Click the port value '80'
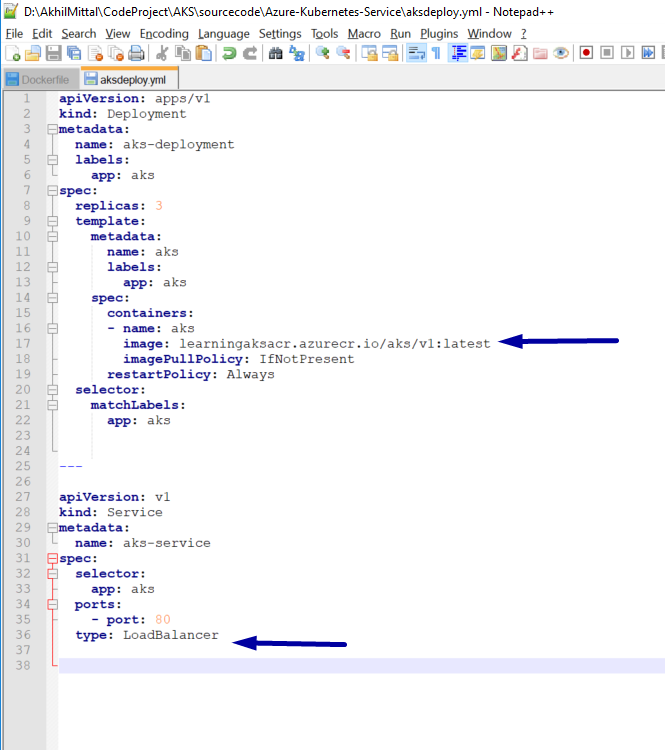This screenshot has width=665, height=750. (x=163, y=619)
